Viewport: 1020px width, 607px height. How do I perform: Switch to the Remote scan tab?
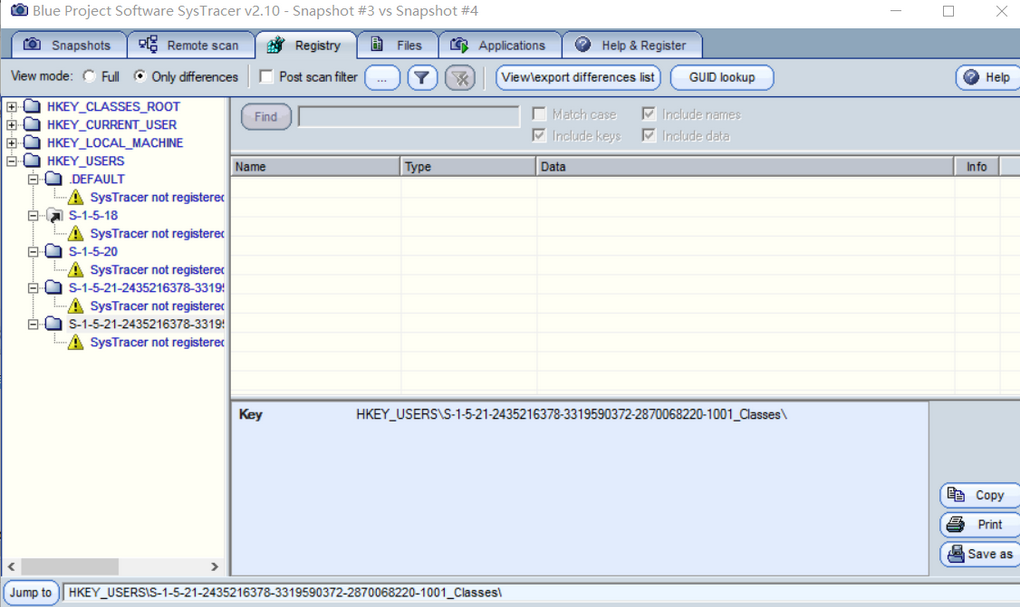191,45
